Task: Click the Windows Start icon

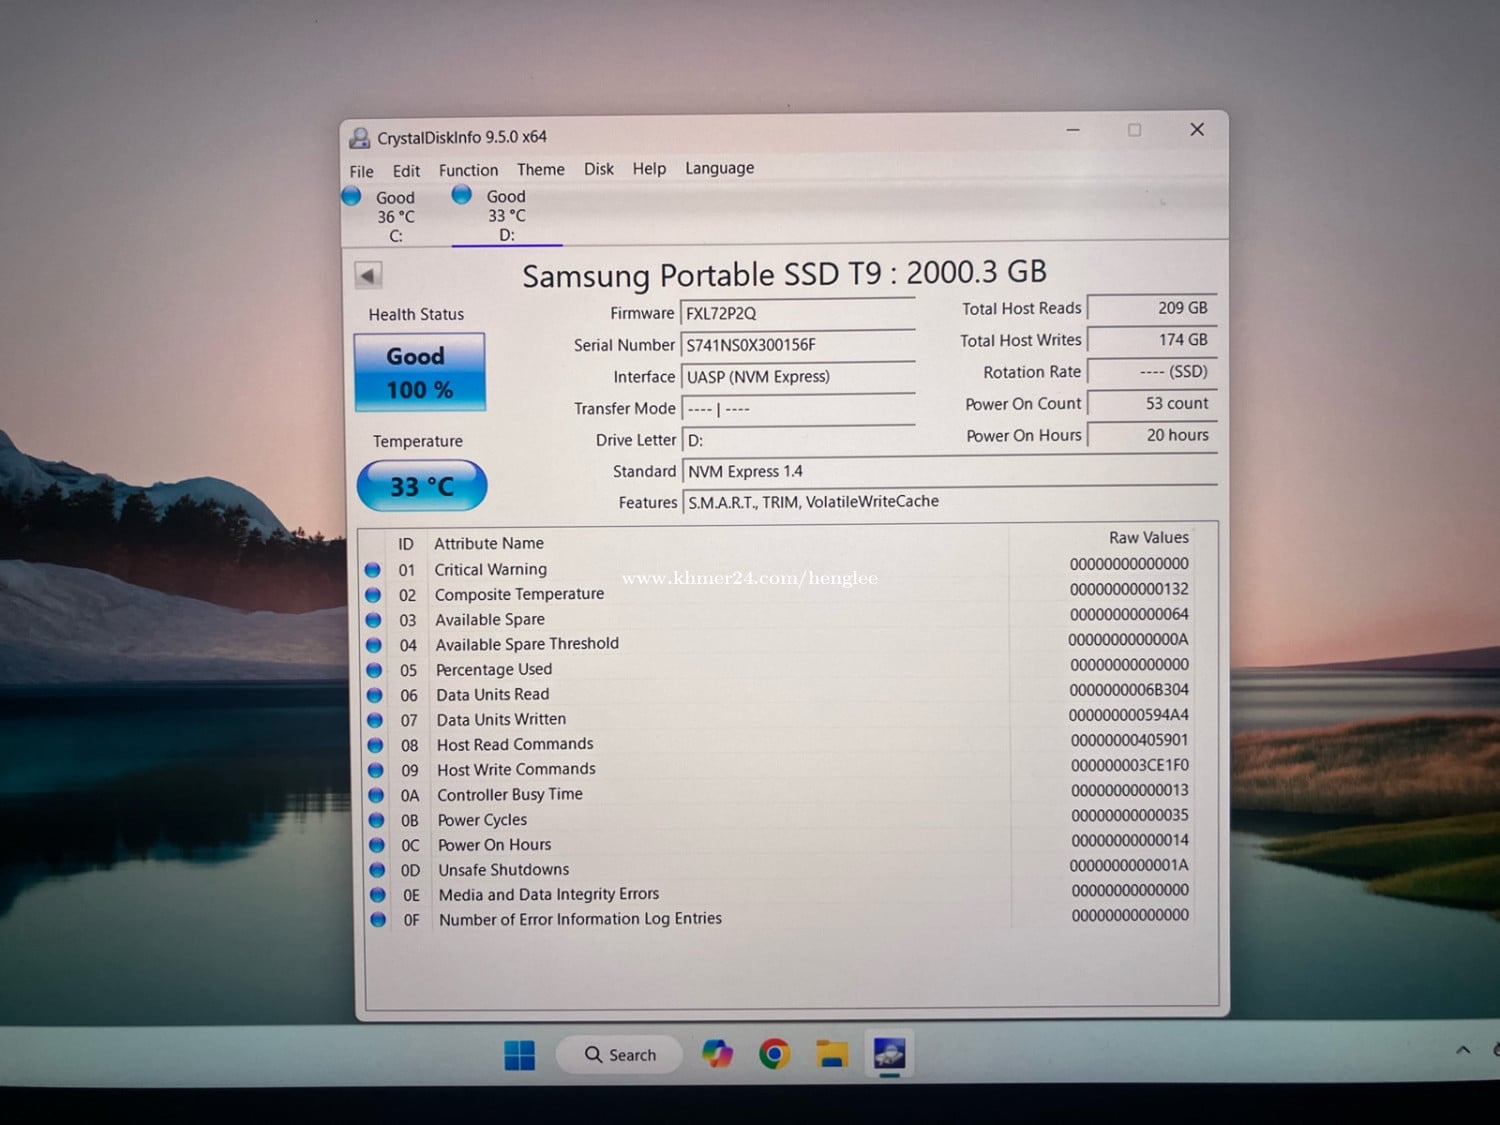Action: tap(519, 1054)
